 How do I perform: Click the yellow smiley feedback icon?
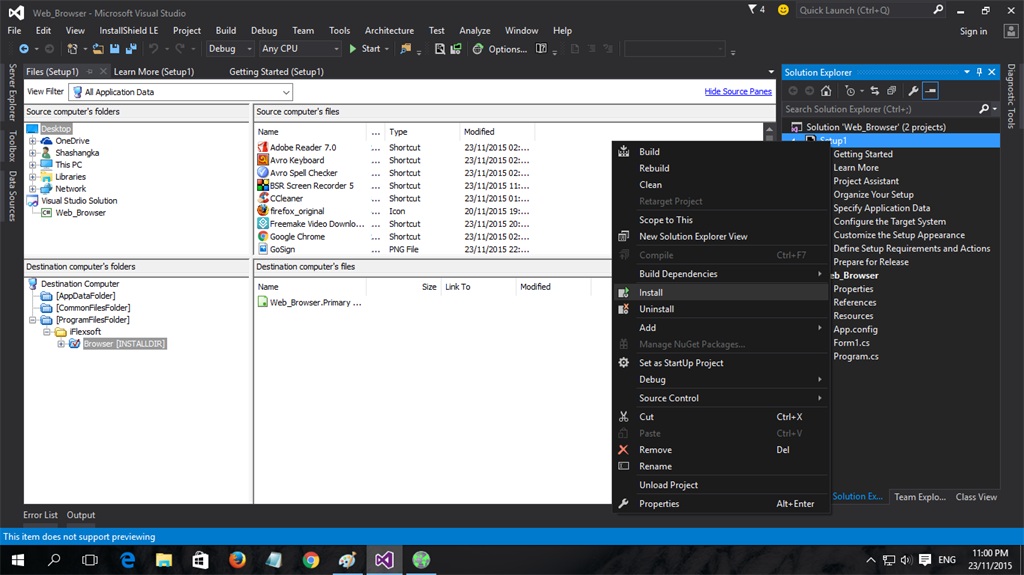pos(782,10)
